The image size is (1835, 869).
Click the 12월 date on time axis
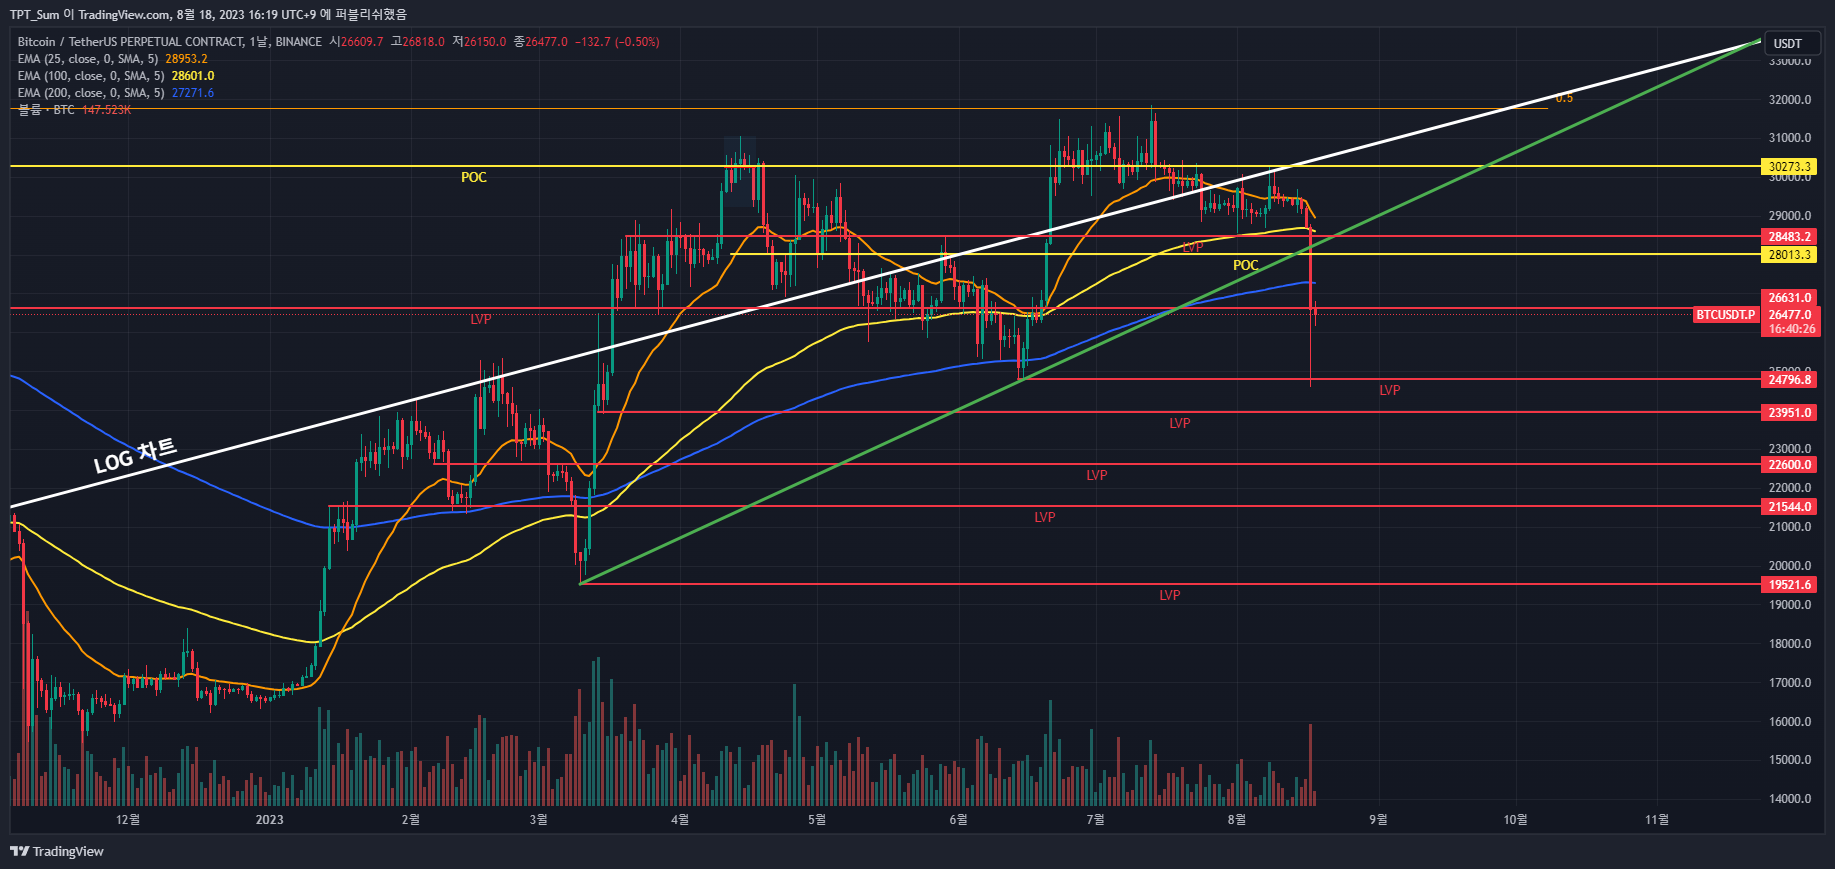128,820
